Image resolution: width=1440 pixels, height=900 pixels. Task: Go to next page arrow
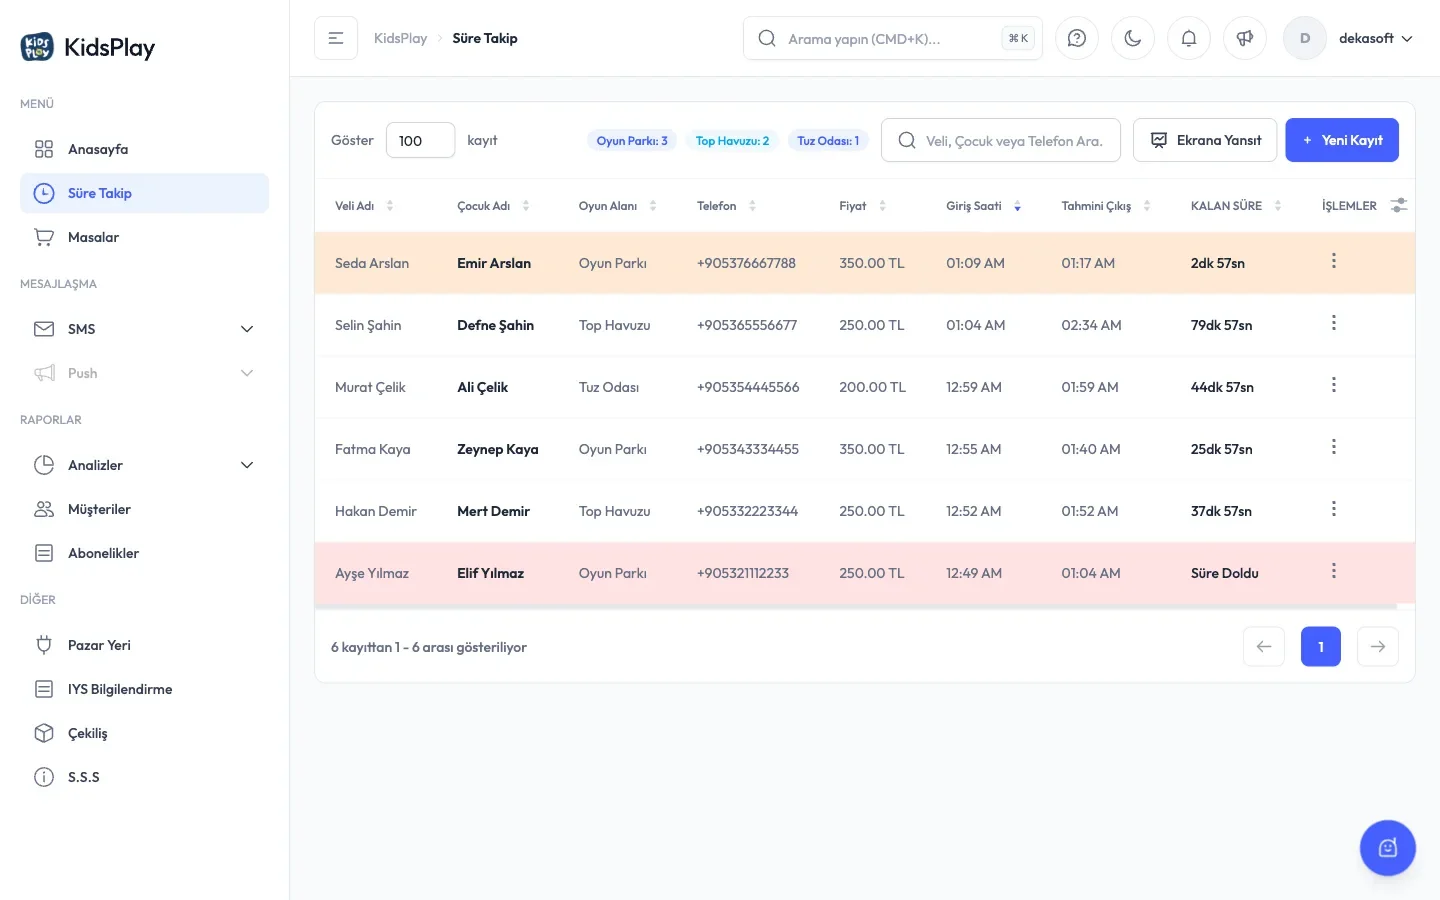pyautogui.click(x=1377, y=647)
